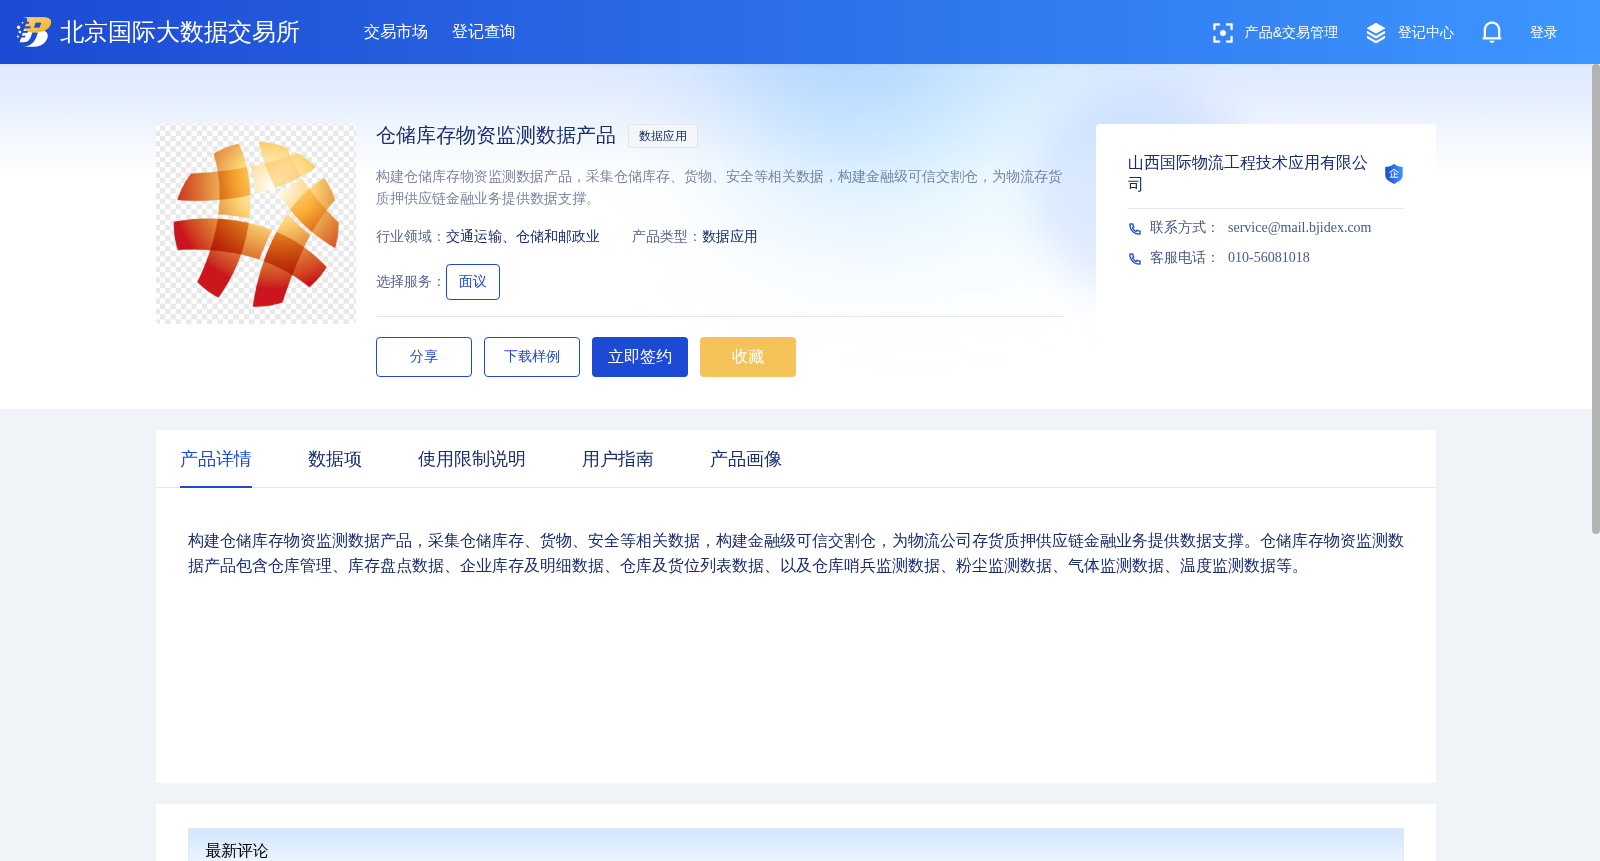Click the phone icon beside 联系方式

click(x=1135, y=229)
